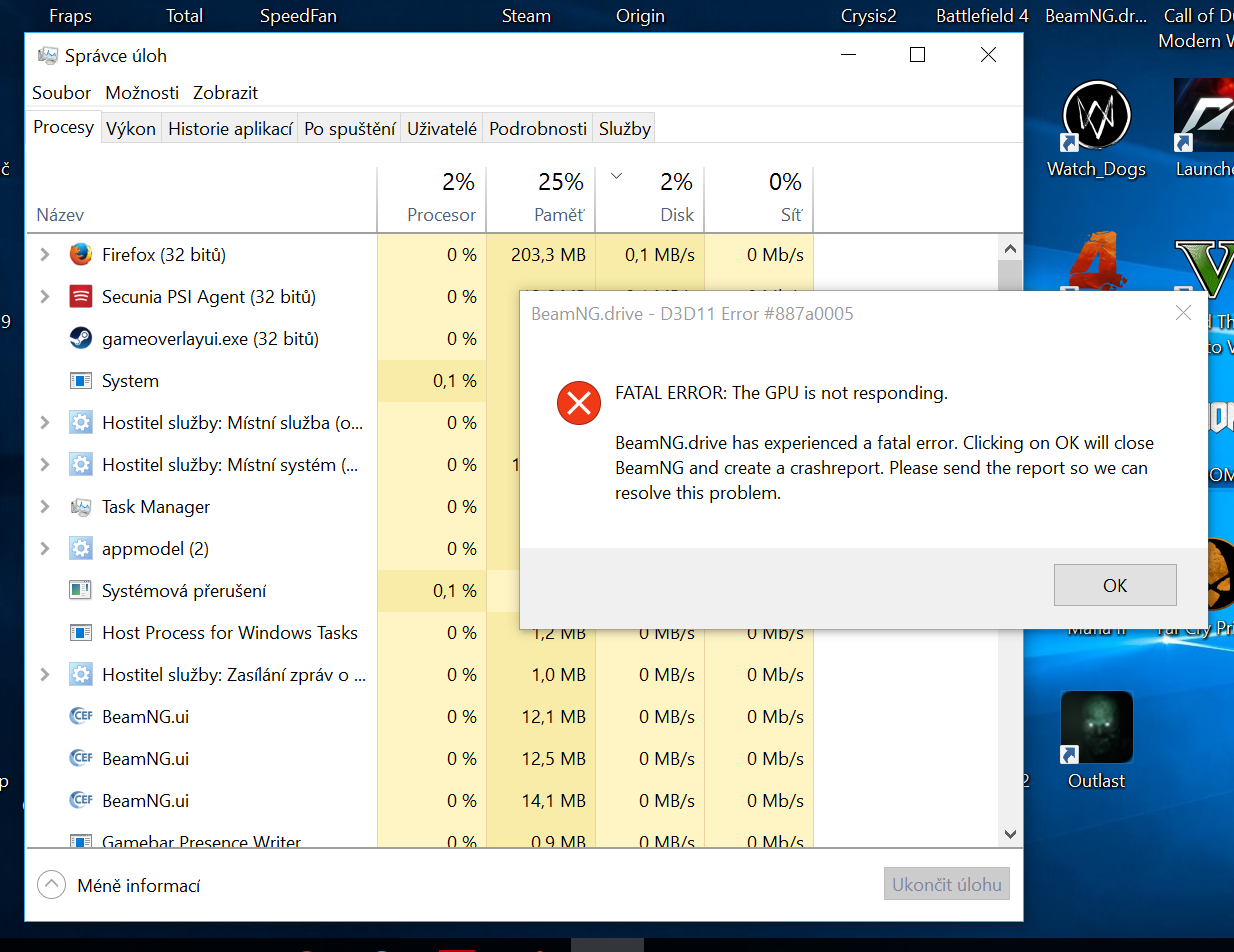The width and height of the screenshot is (1234, 952).
Task: Click the Ukončit úlohu button
Action: click(x=947, y=885)
